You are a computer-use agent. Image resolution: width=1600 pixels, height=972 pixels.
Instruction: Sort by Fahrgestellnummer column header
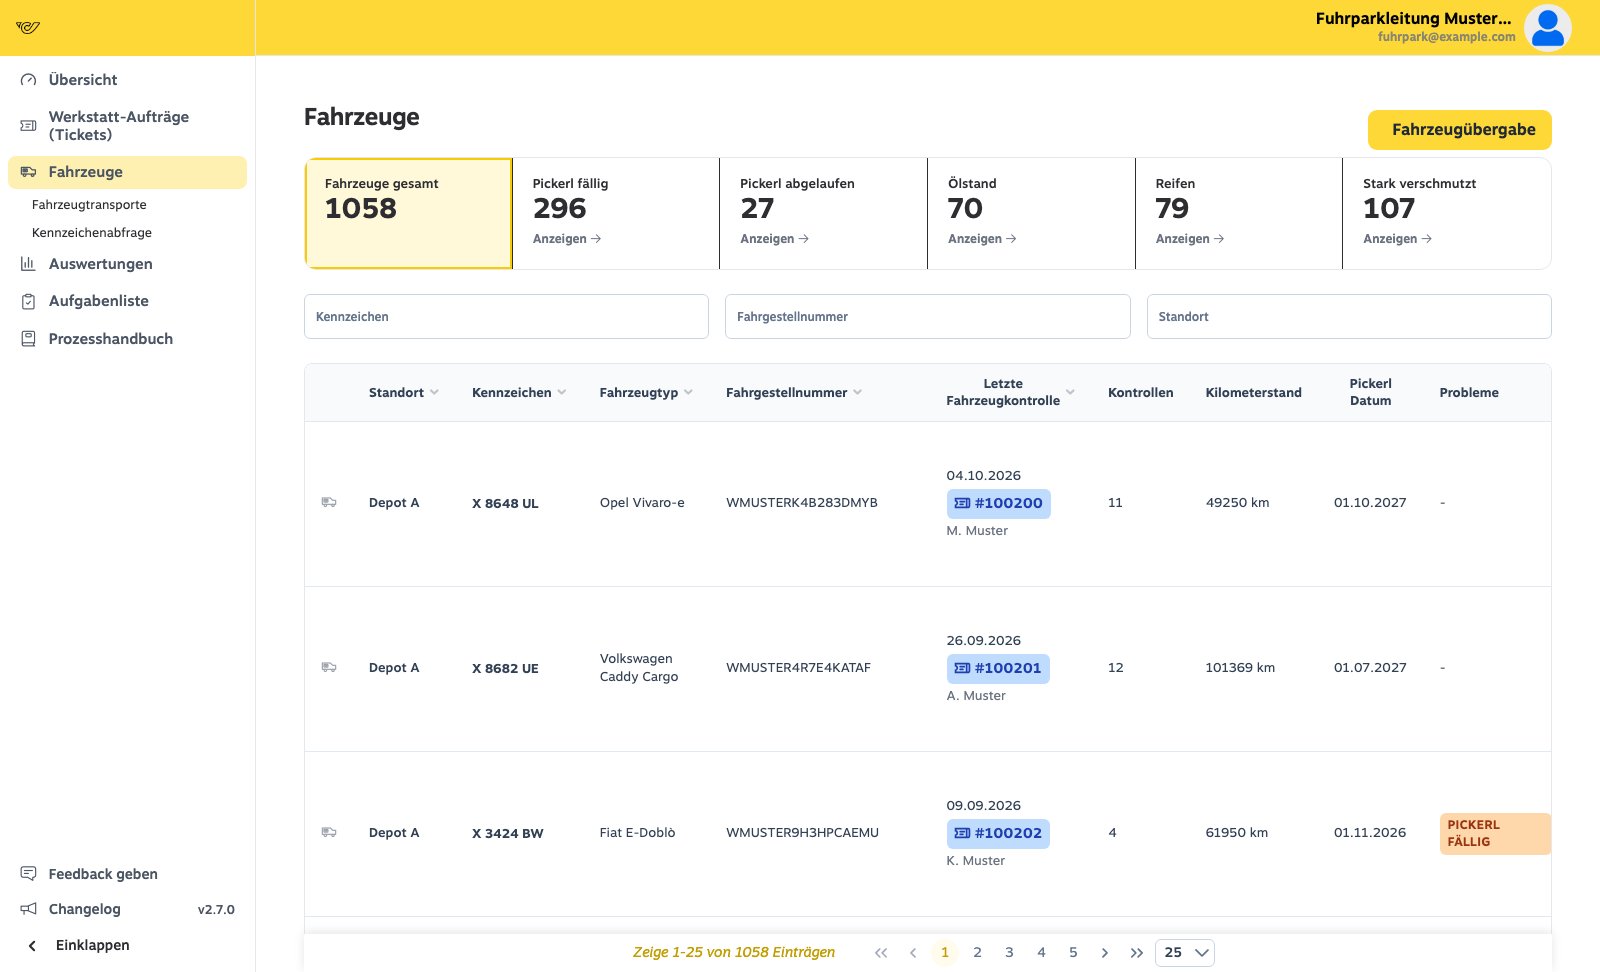pyautogui.click(x=794, y=392)
